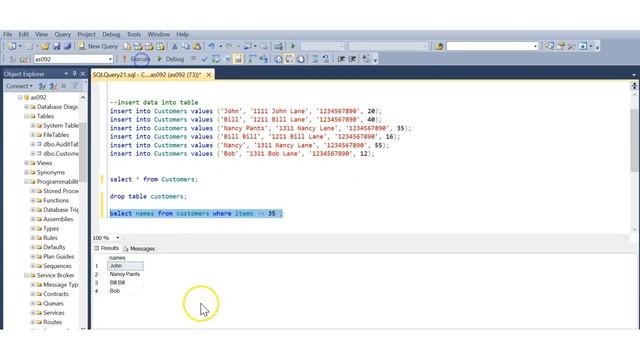Click the New Query button
The width and height of the screenshot is (640, 360).
point(98,46)
